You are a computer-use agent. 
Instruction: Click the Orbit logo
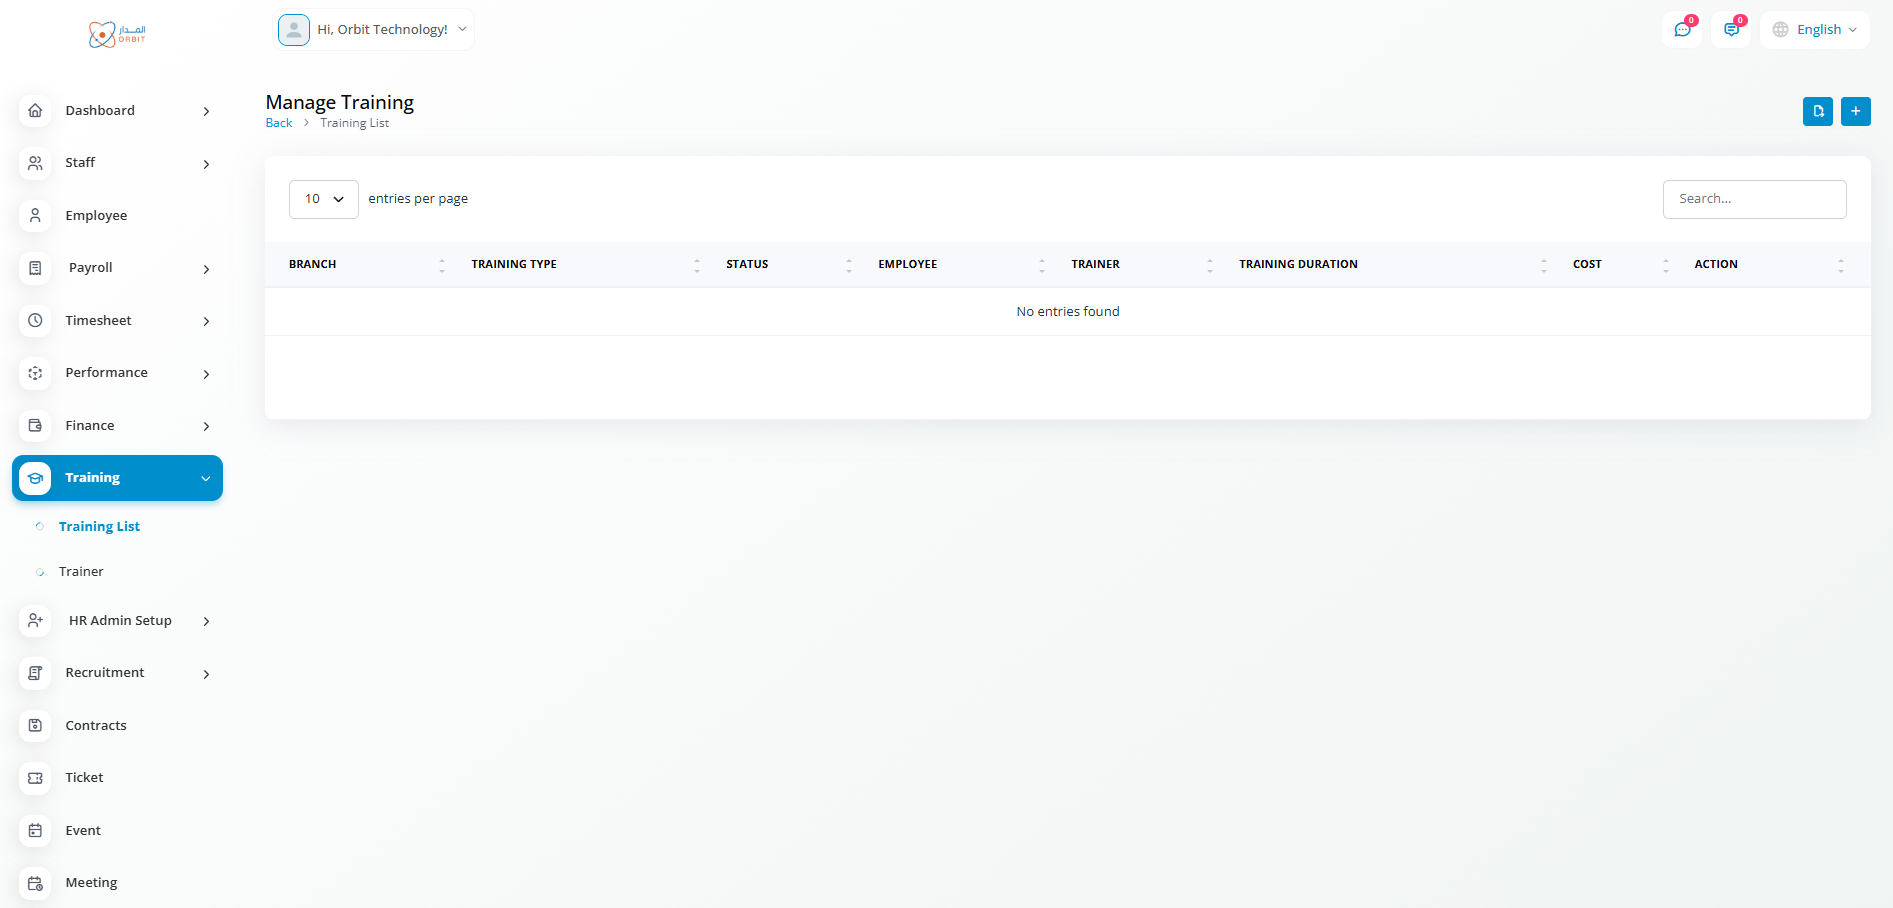pyautogui.click(x=117, y=35)
